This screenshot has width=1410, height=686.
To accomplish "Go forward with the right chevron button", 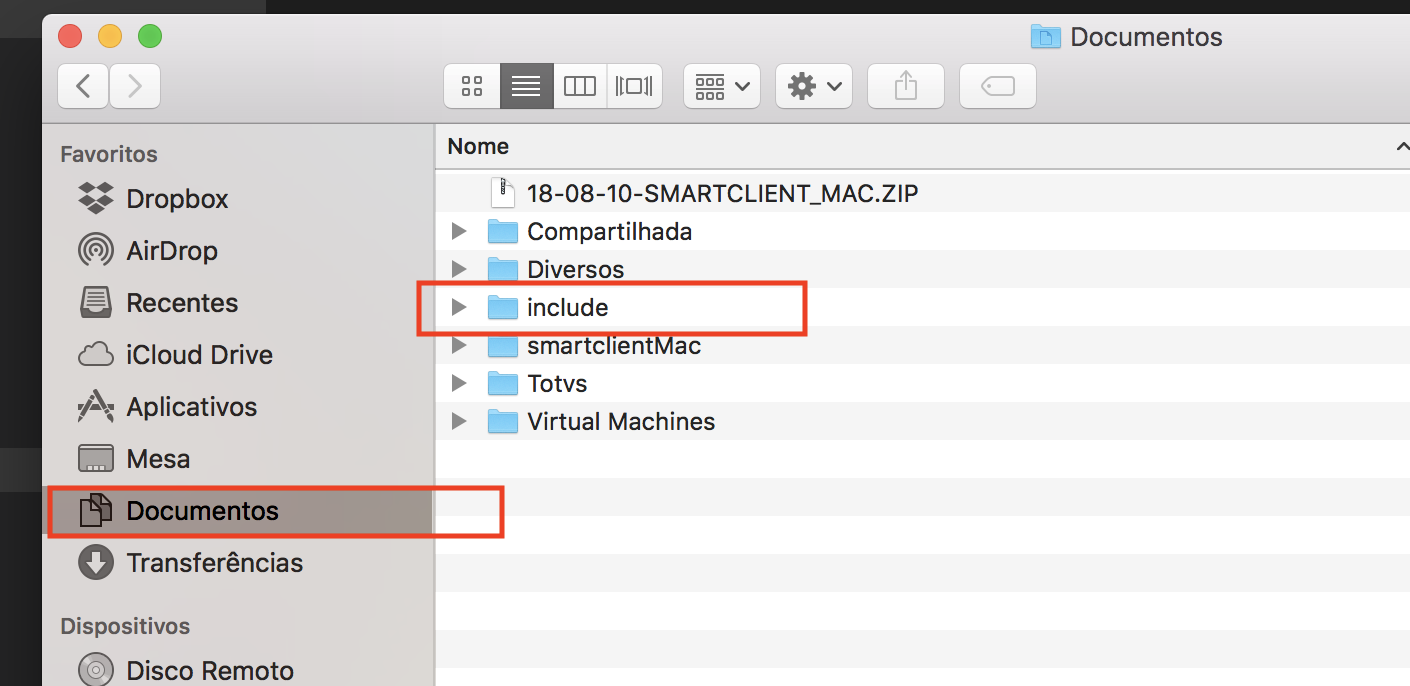I will point(135,86).
